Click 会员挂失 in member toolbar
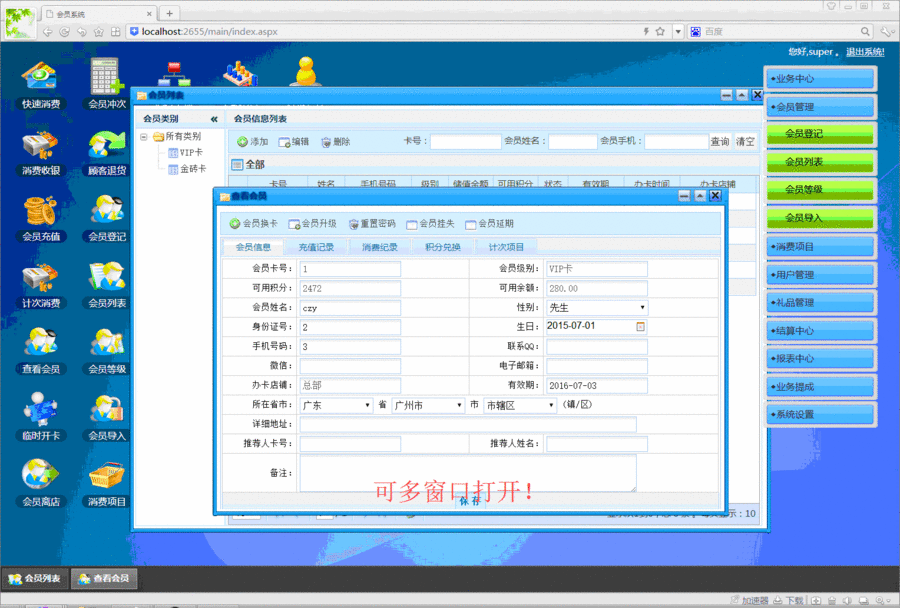This screenshot has height=608, width=900. coord(430,223)
